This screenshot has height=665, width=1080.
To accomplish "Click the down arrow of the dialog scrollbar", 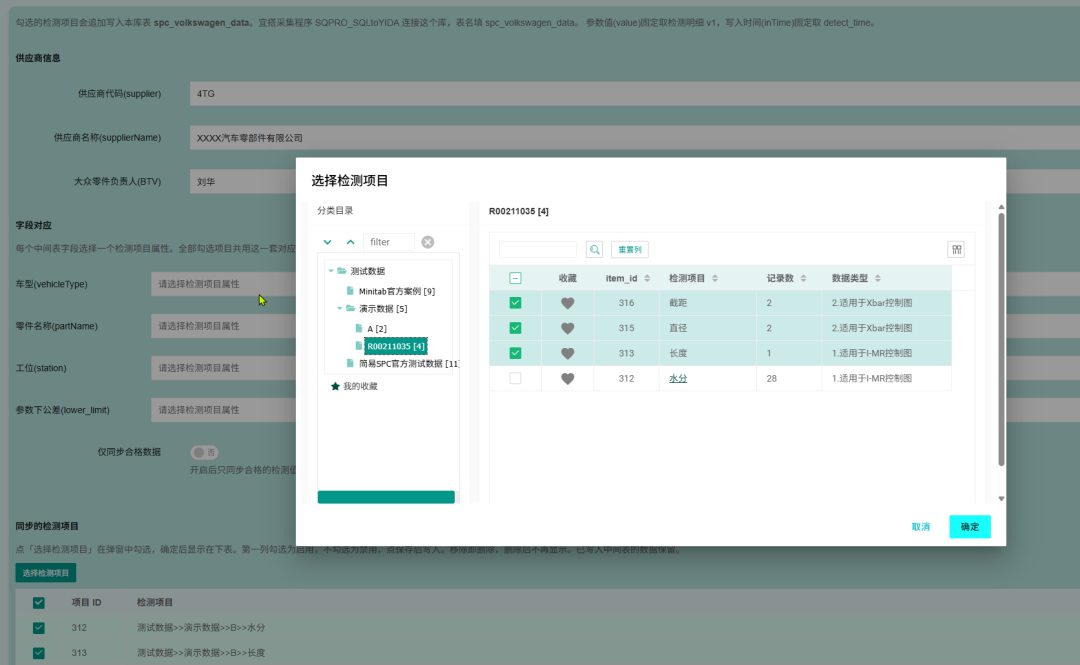I will (x=1001, y=498).
